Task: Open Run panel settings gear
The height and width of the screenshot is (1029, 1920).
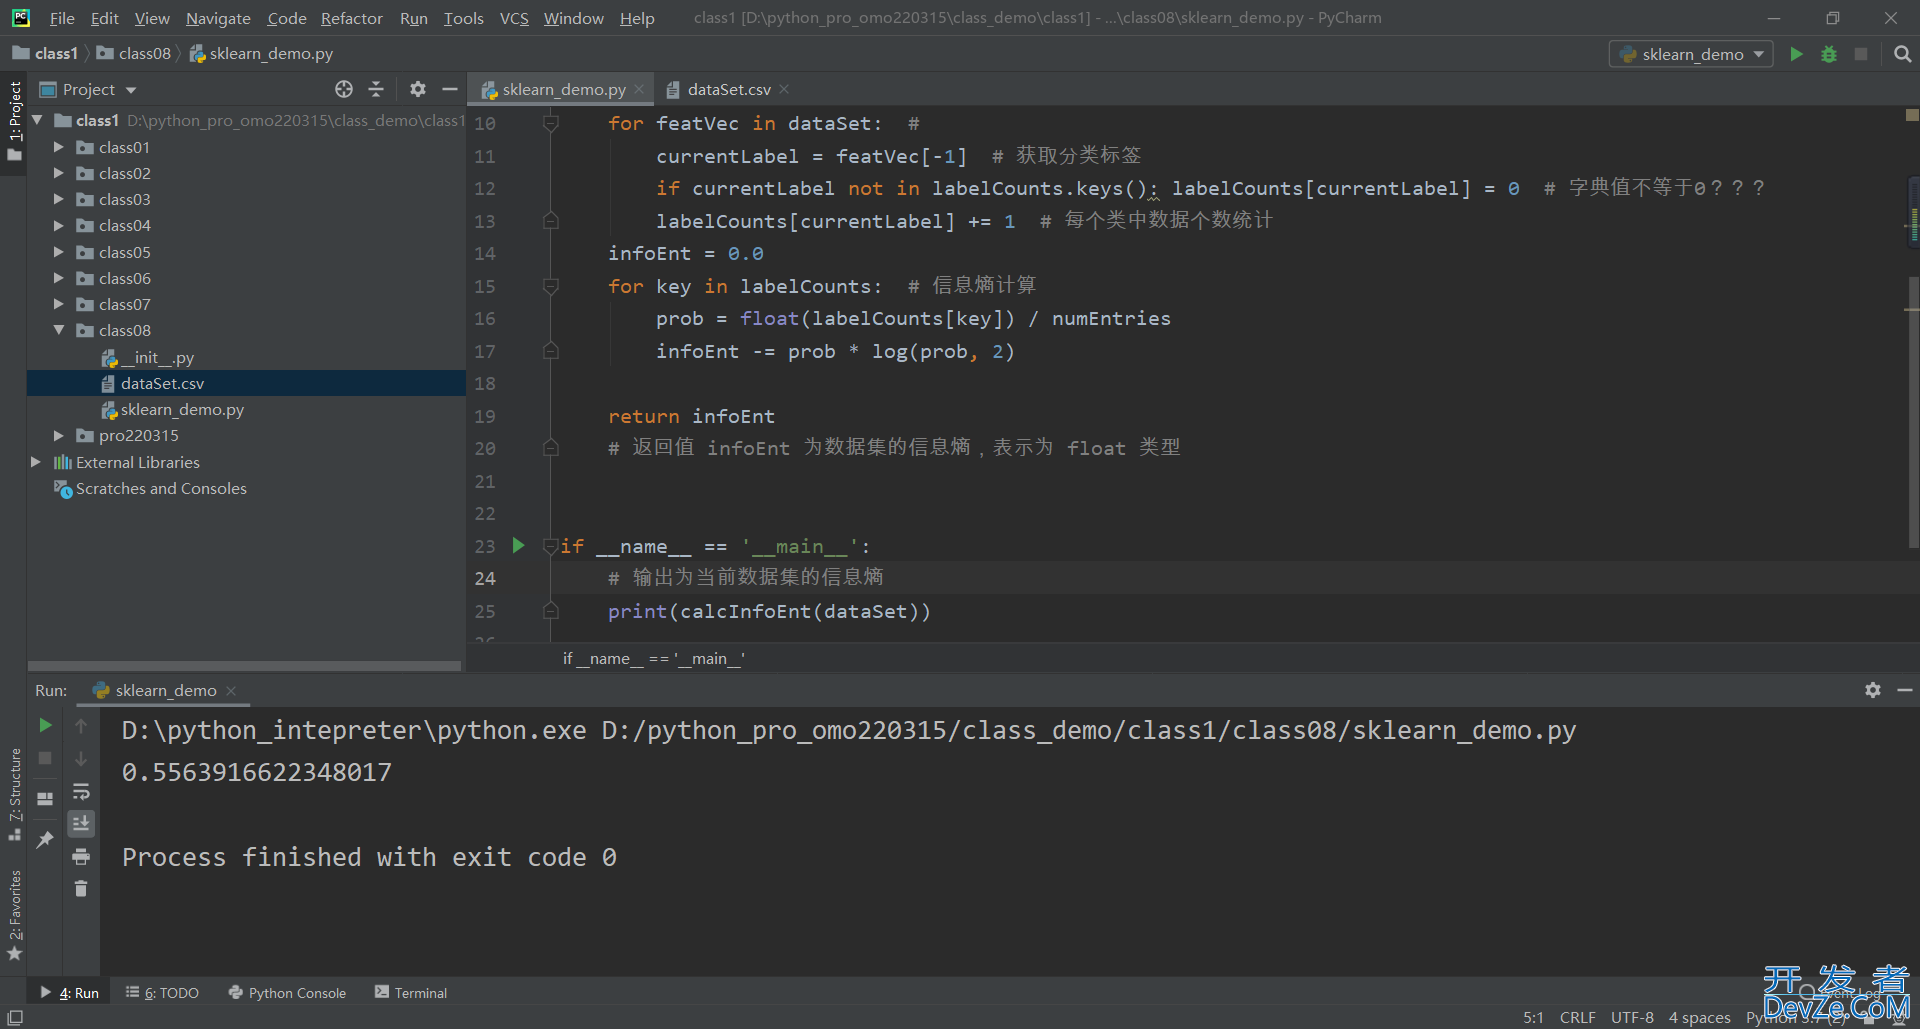Action: point(1872,690)
